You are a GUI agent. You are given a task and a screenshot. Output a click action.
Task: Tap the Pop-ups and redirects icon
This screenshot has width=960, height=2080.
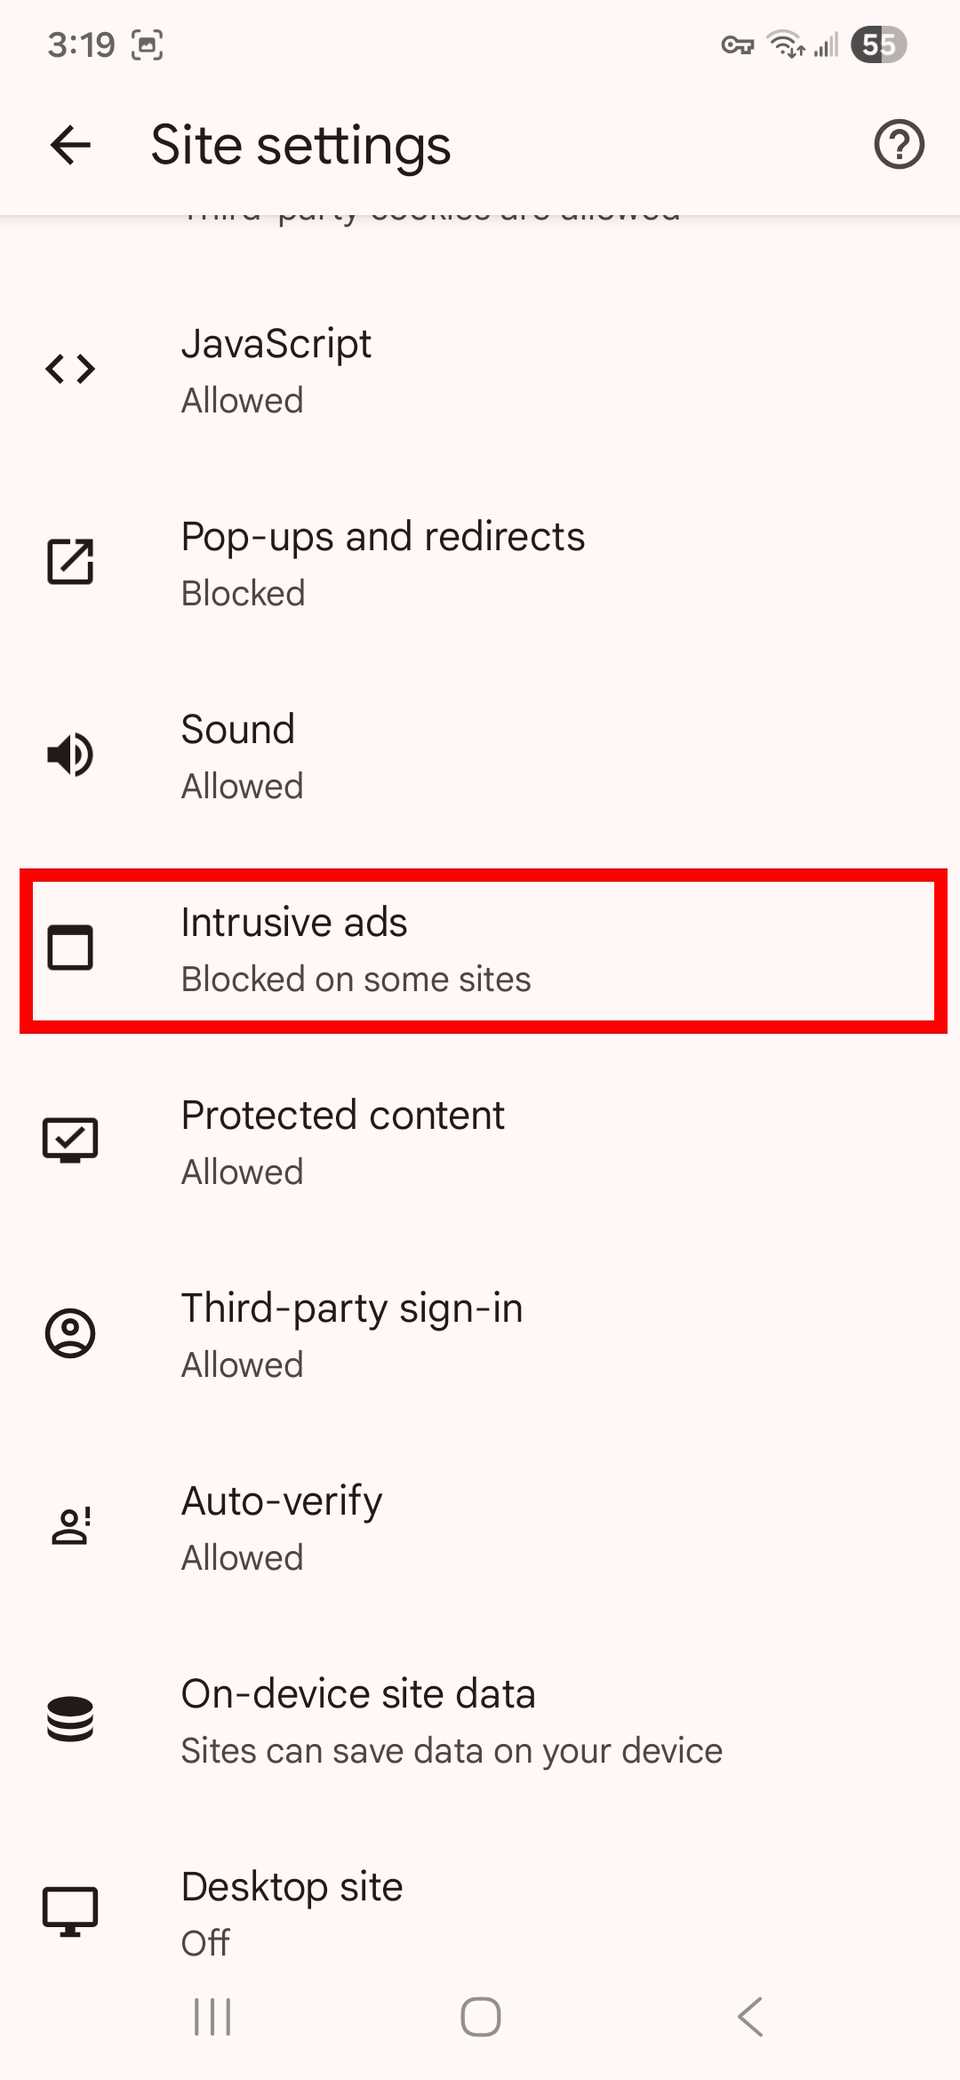[71, 561]
